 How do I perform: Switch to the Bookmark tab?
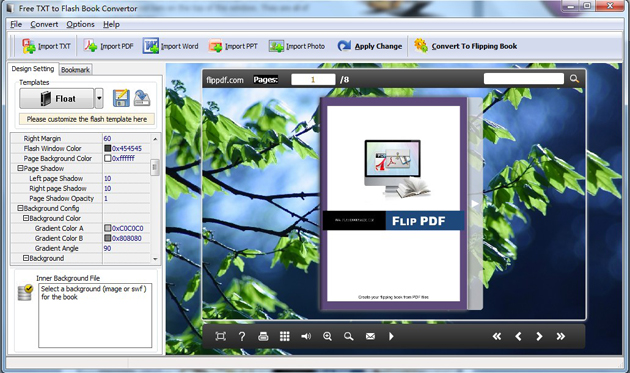point(75,70)
